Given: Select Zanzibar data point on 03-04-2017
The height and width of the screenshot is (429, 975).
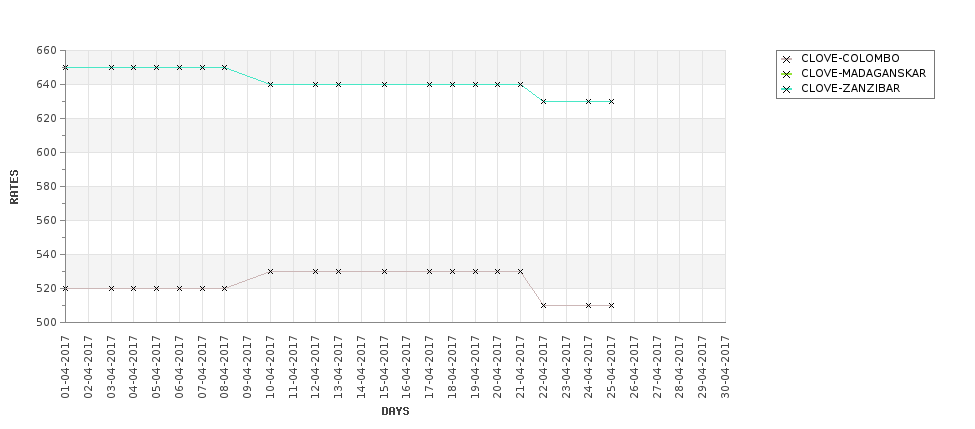Looking at the screenshot, I should pyautogui.click(x=111, y=67).
